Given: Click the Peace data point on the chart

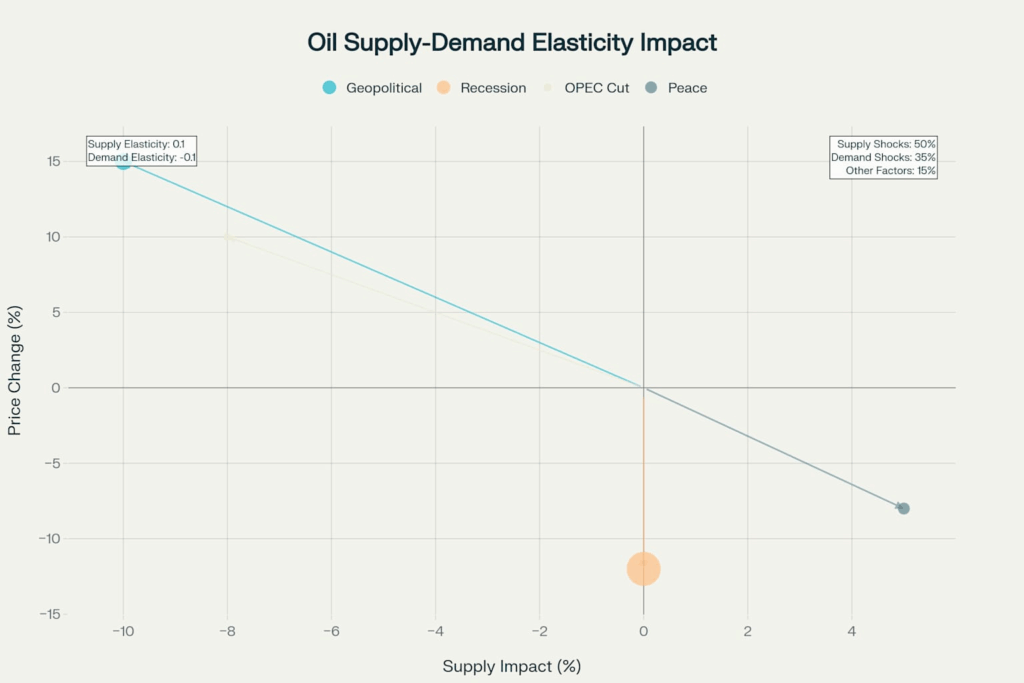Looking at the screenshot, I should pos(903,508).
